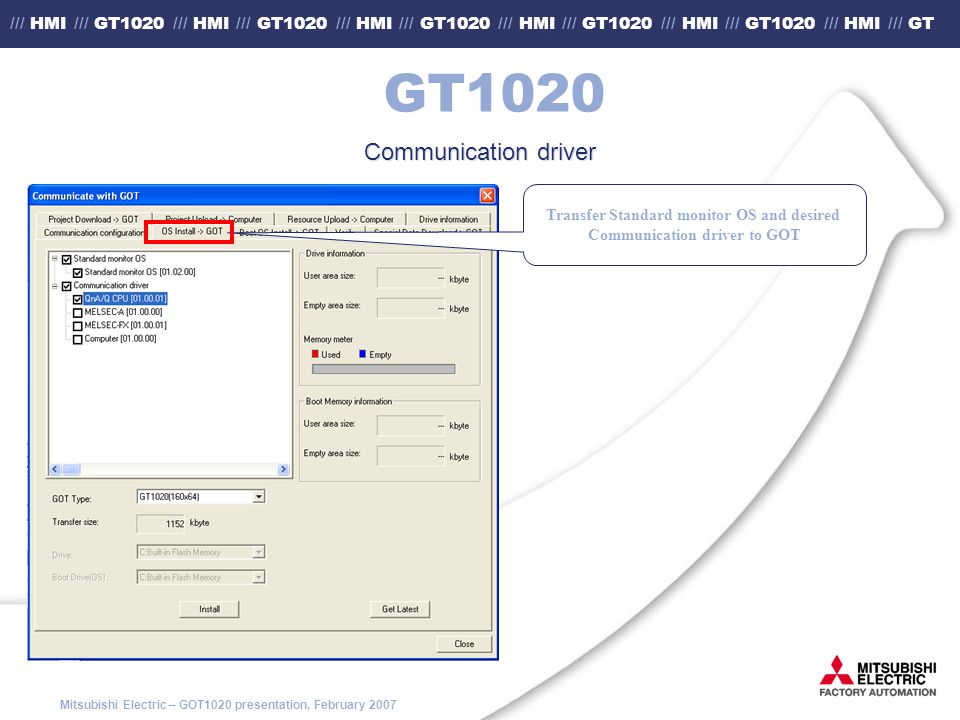Click Boot Memory User area size field

pyautogui.click(x=411, y=426)
